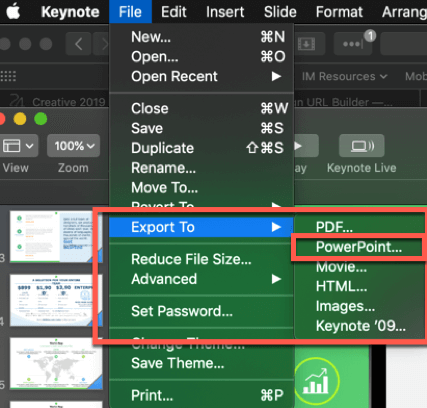Close the File menu in menu bar

coord(130,12)
